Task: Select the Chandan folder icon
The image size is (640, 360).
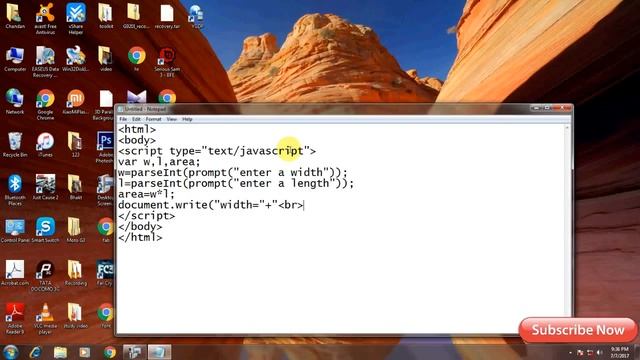Action: [x=15, y=17]
